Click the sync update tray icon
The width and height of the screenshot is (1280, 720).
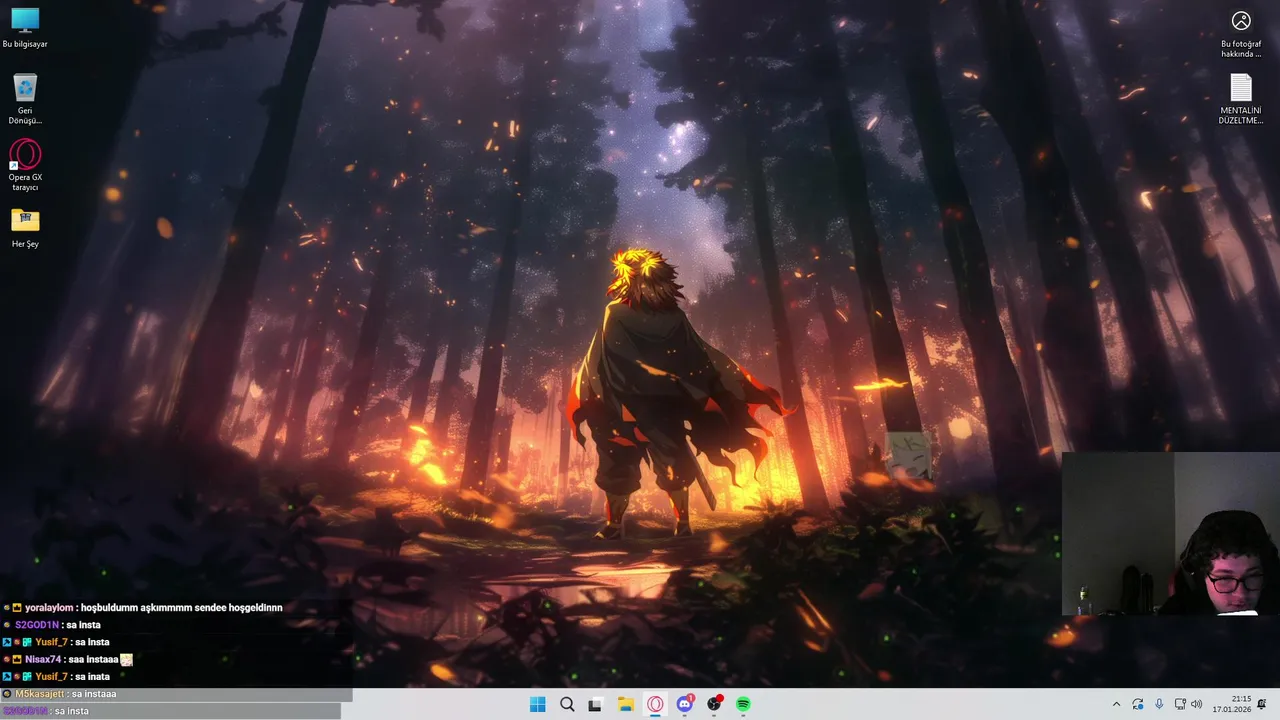pos(1137,704)
